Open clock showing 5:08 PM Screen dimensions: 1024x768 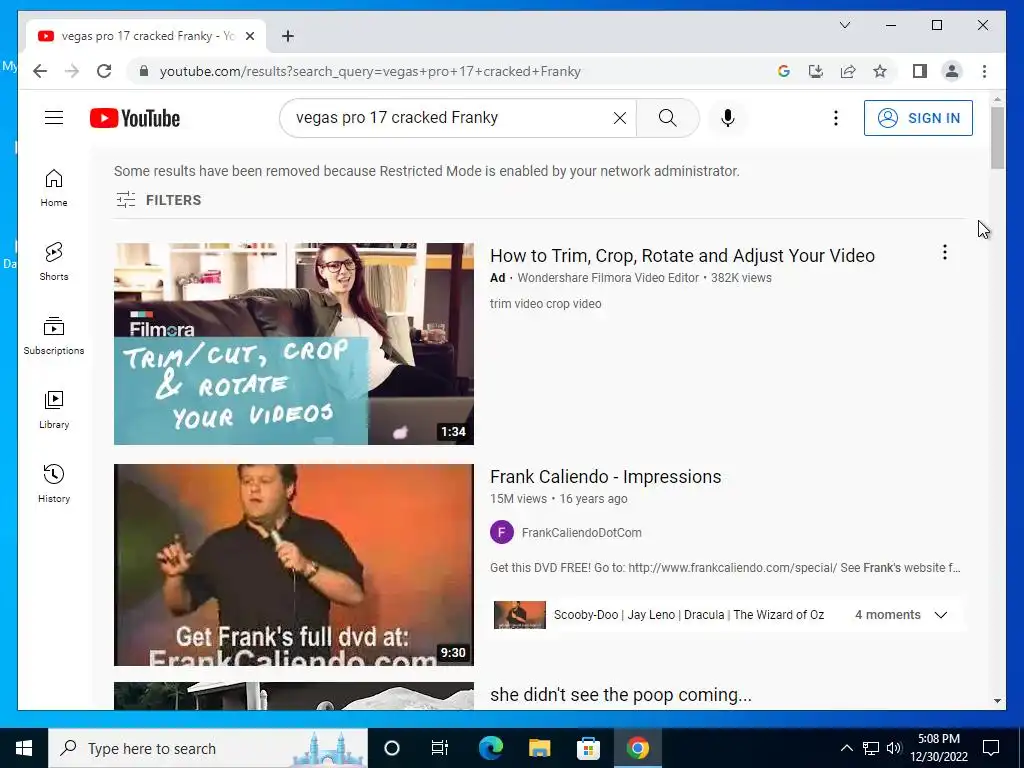pos(938,748)
